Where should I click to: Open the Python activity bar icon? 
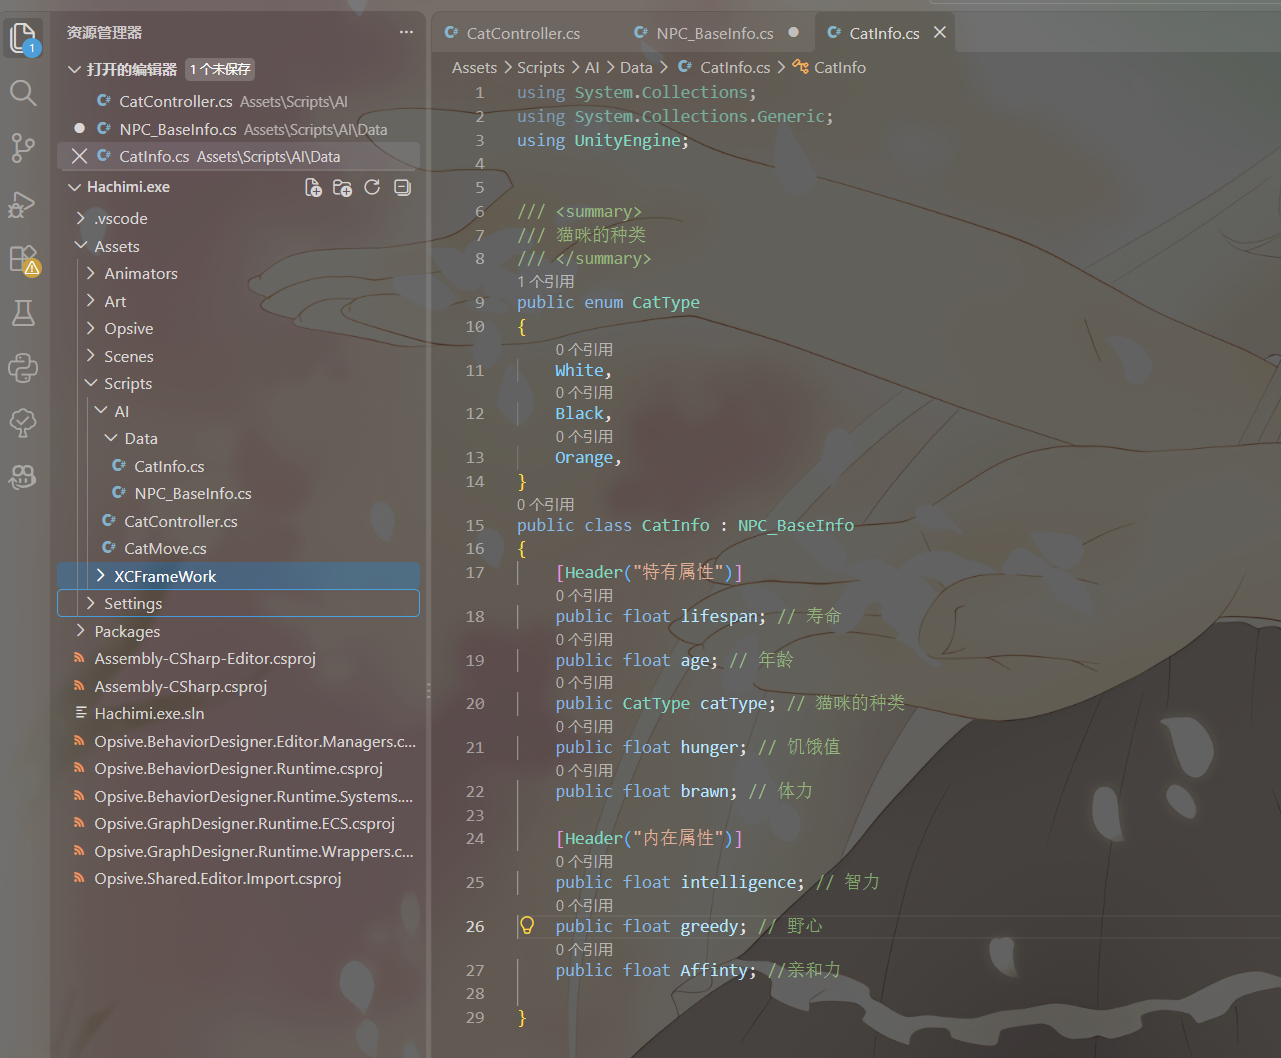23,368
